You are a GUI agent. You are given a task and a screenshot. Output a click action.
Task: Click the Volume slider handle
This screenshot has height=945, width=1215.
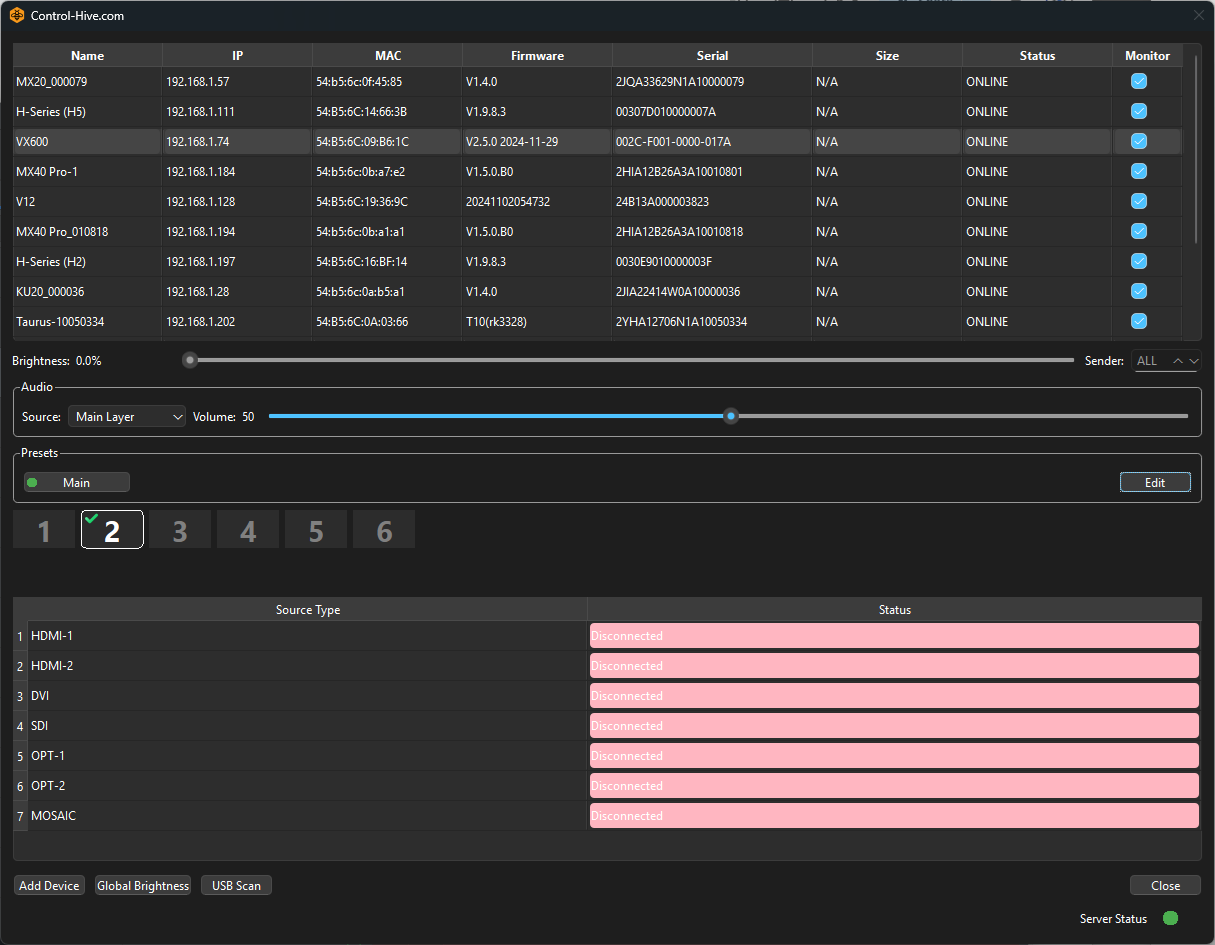click(x=731, y=416)
